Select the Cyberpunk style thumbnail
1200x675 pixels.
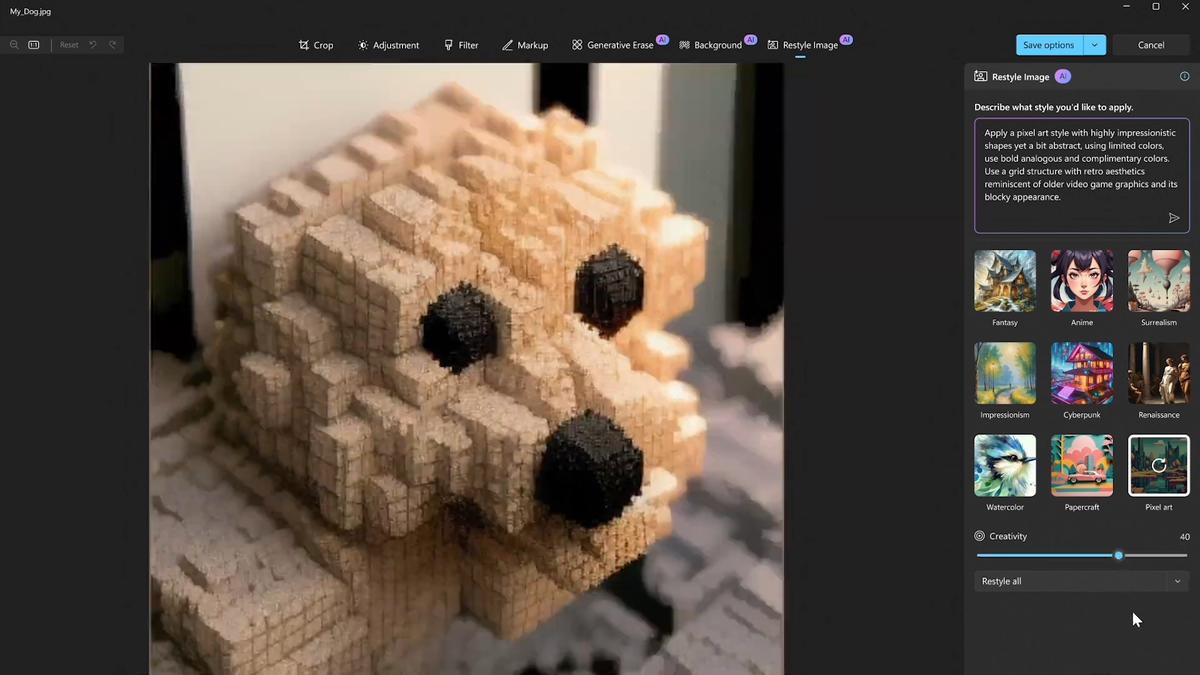pos(1082,373)
